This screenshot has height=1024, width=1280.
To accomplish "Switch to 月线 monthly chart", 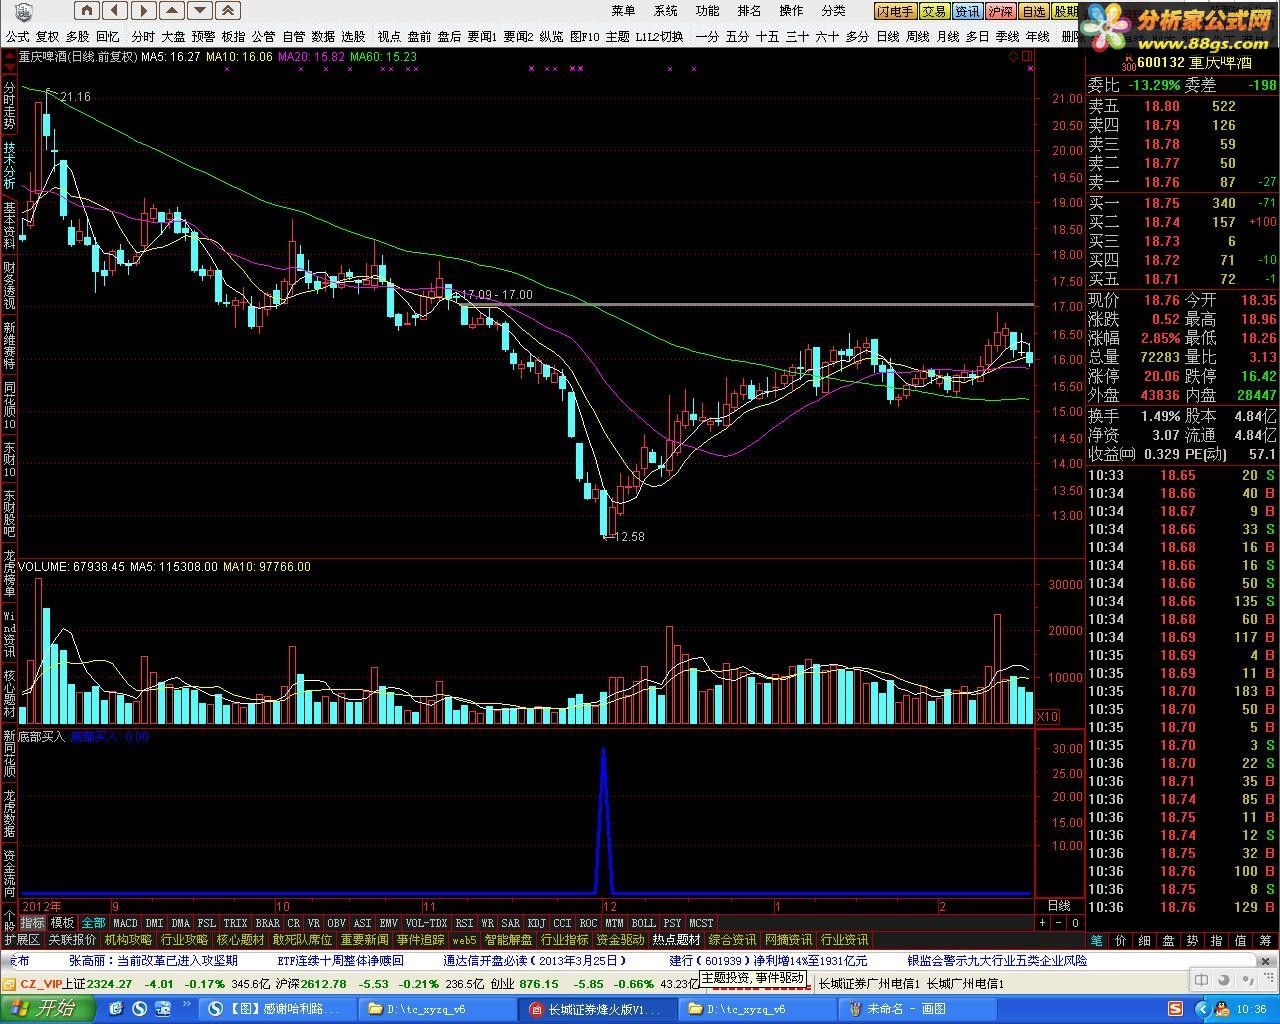I will (947, 36).
